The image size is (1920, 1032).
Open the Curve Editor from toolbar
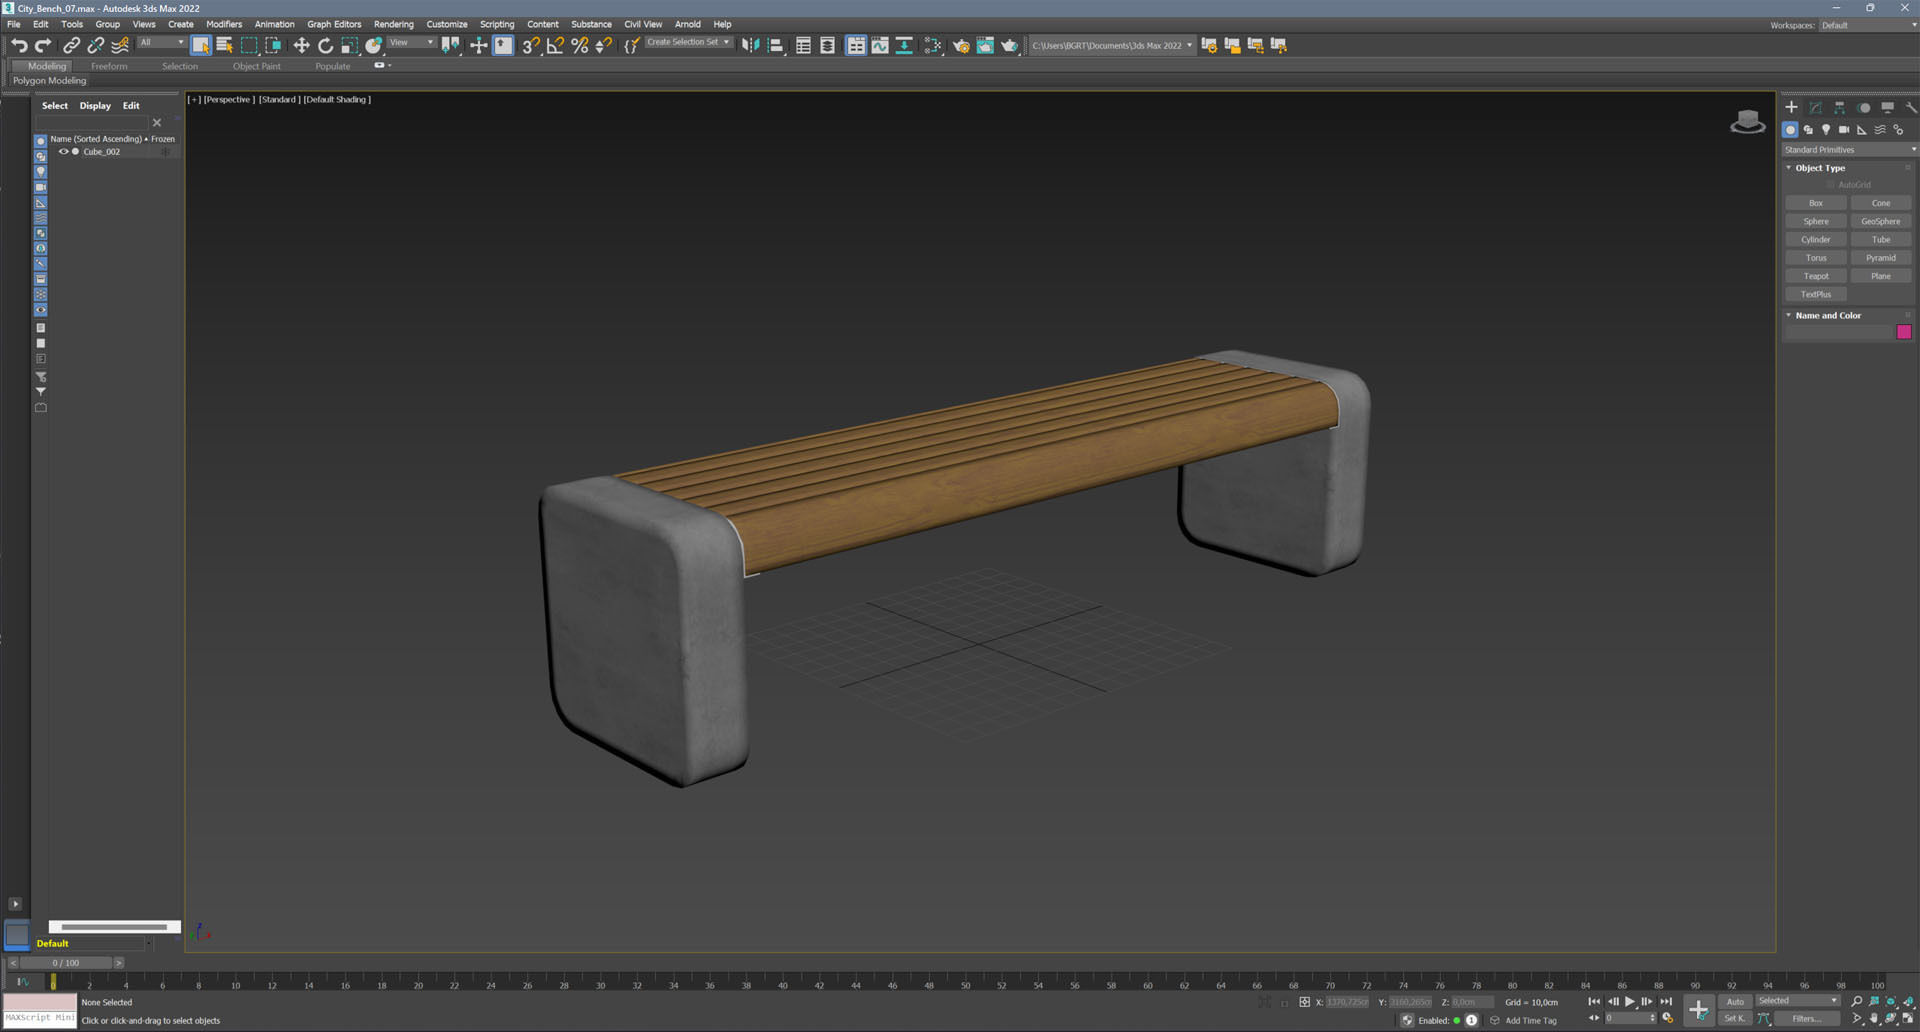coord(880,45)
